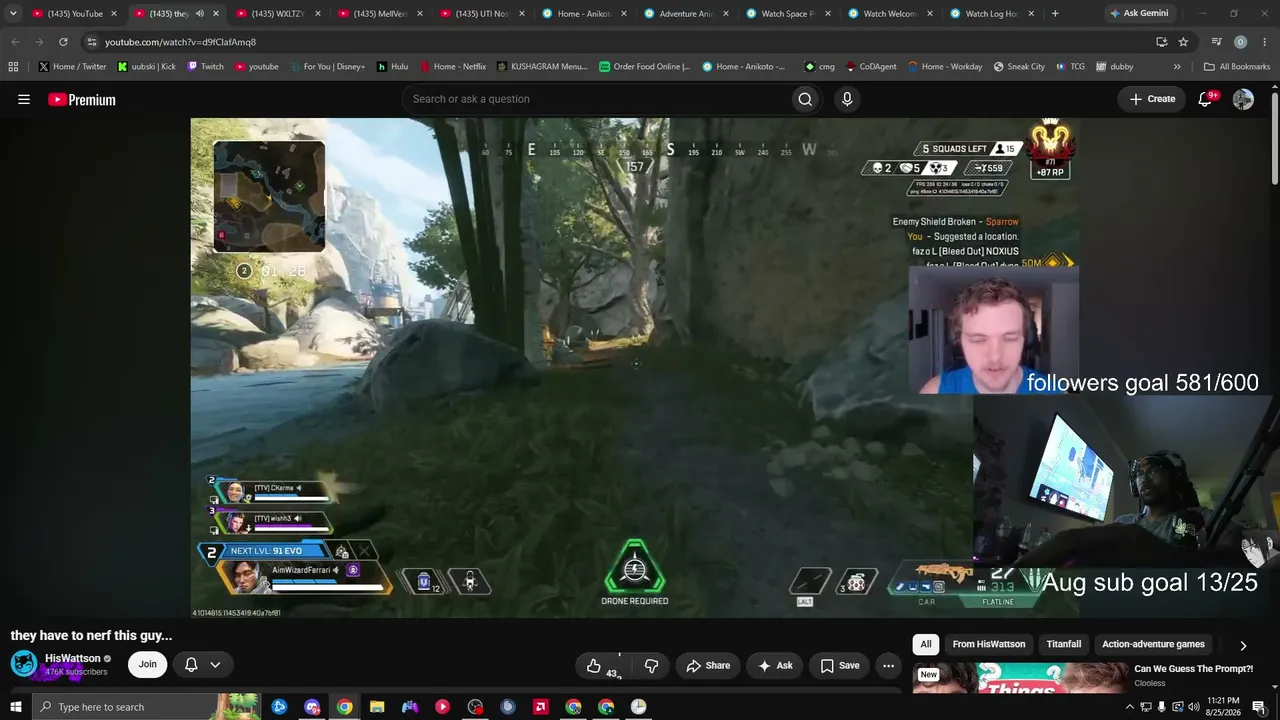1280x720 pixels.
Task: Open the Windows Start menu
Action: coord(15,707)
